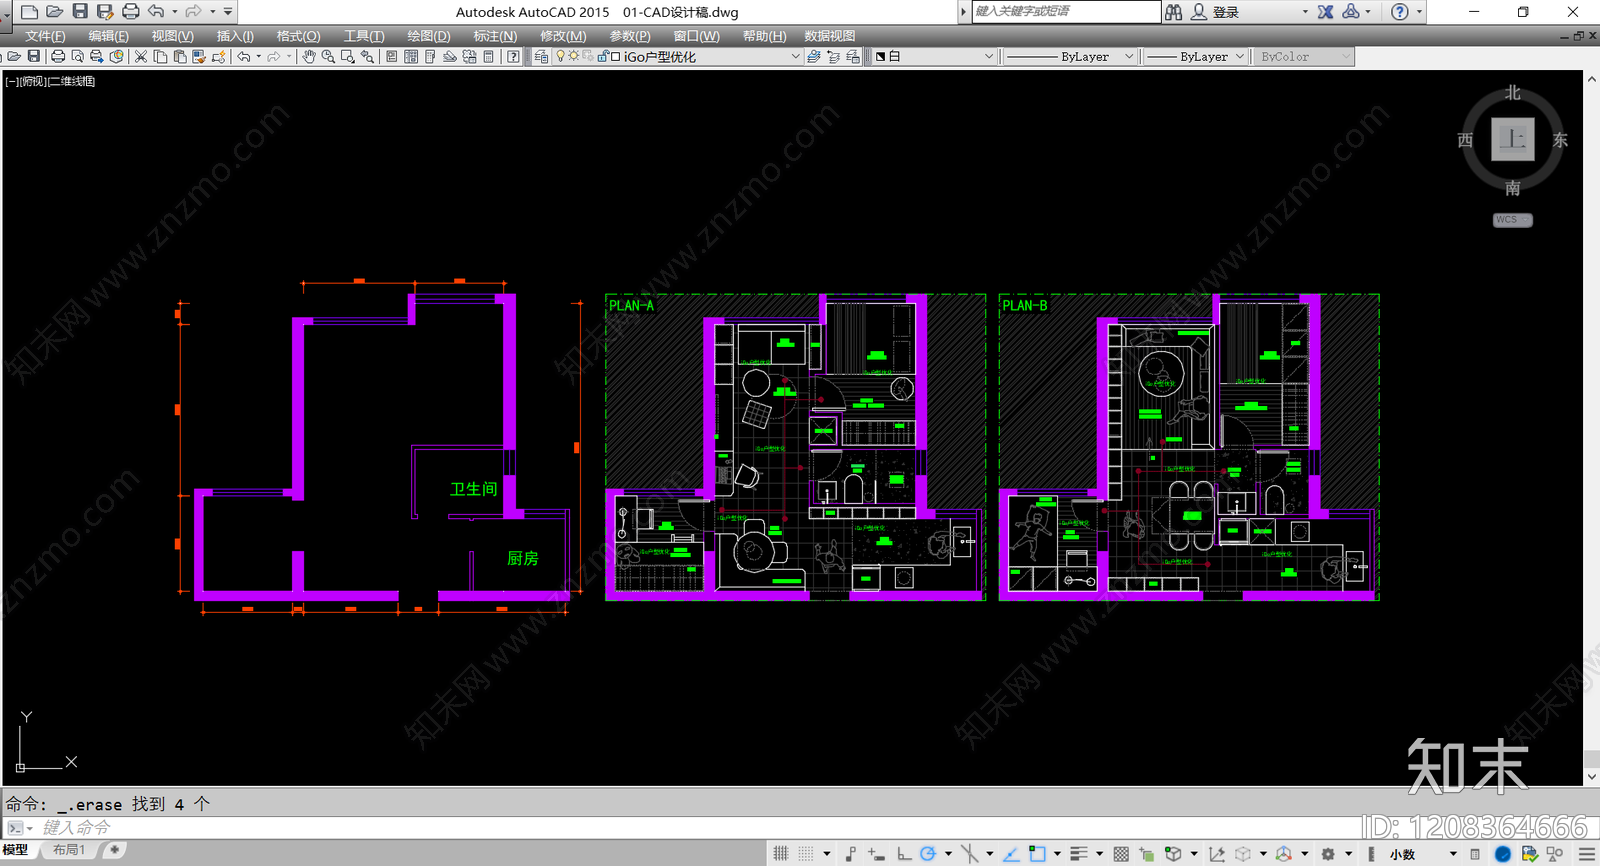
Task: Click the Help question mark toolbar icon
Action: coord(513,57)
